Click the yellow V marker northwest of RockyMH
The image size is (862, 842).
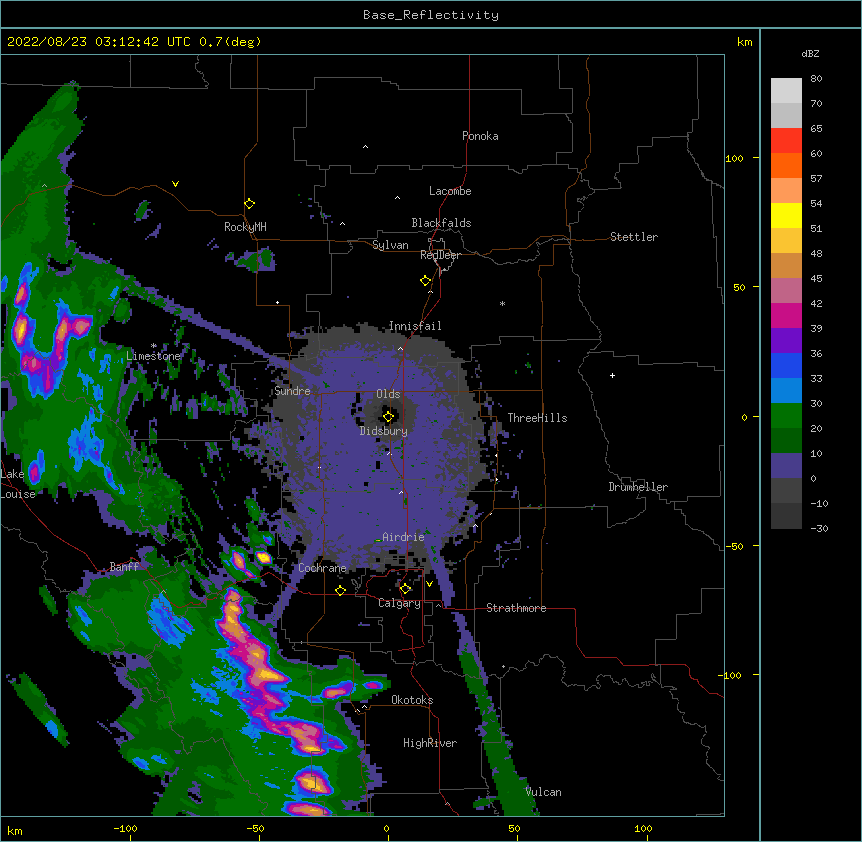pos(175,184)
